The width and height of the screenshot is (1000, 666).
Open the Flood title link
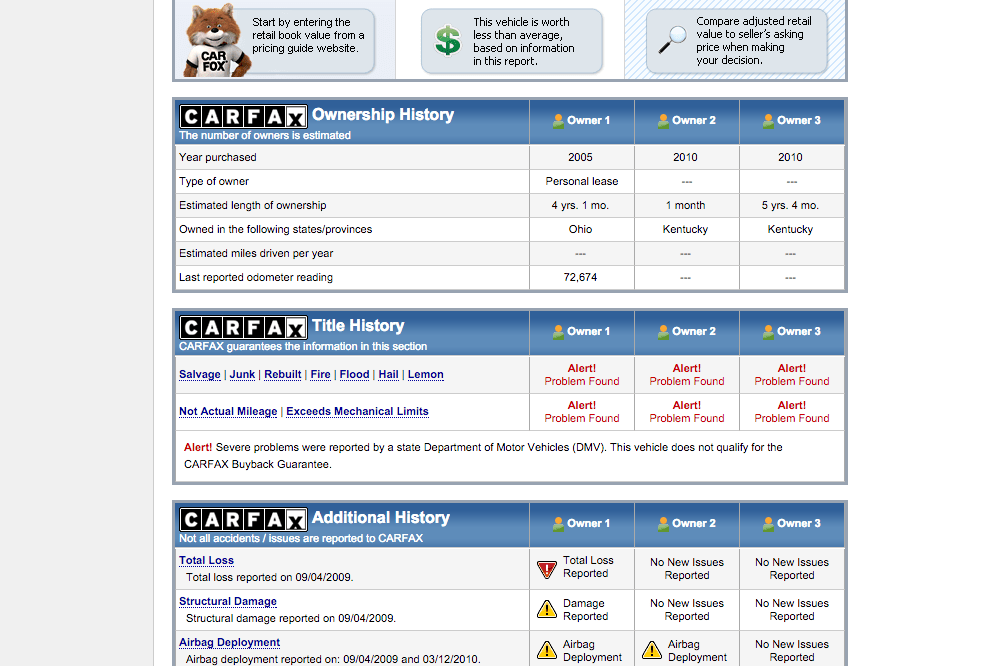[354, 374]
